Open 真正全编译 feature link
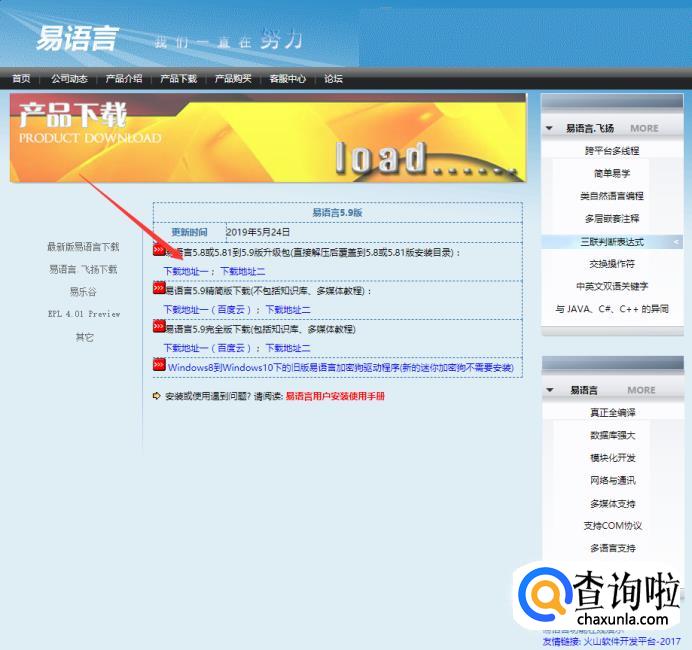The image size is (692, 650). tap(613, 413)
